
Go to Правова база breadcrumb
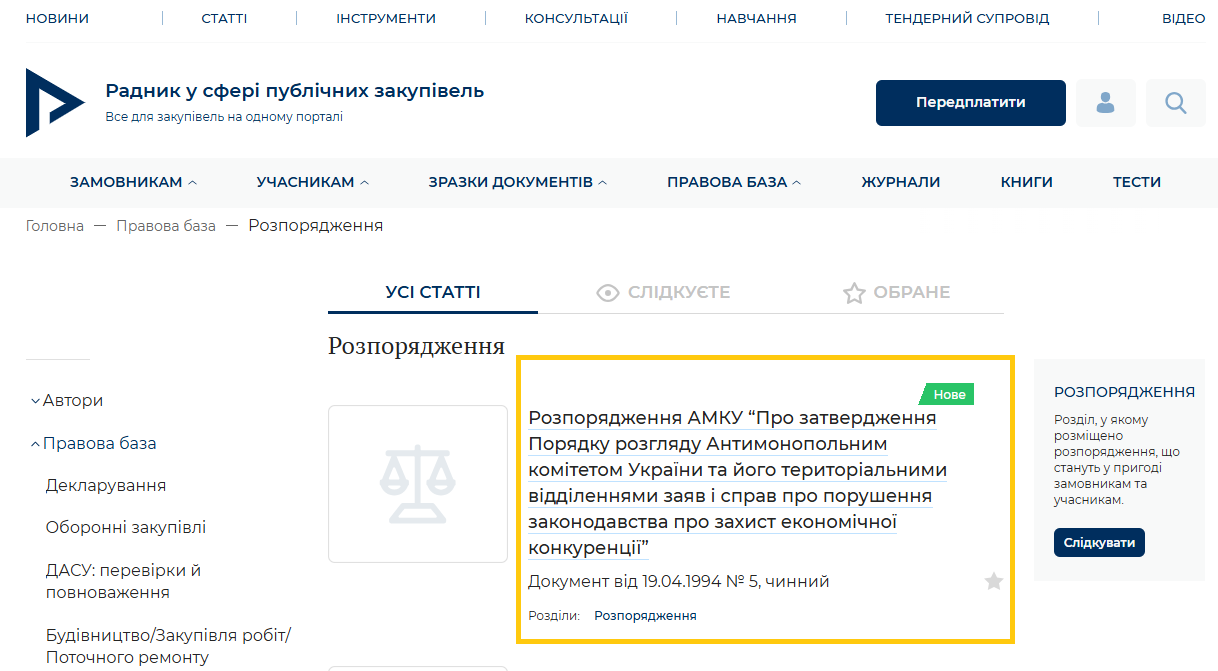pyautogui.click(x=166, y=226)
